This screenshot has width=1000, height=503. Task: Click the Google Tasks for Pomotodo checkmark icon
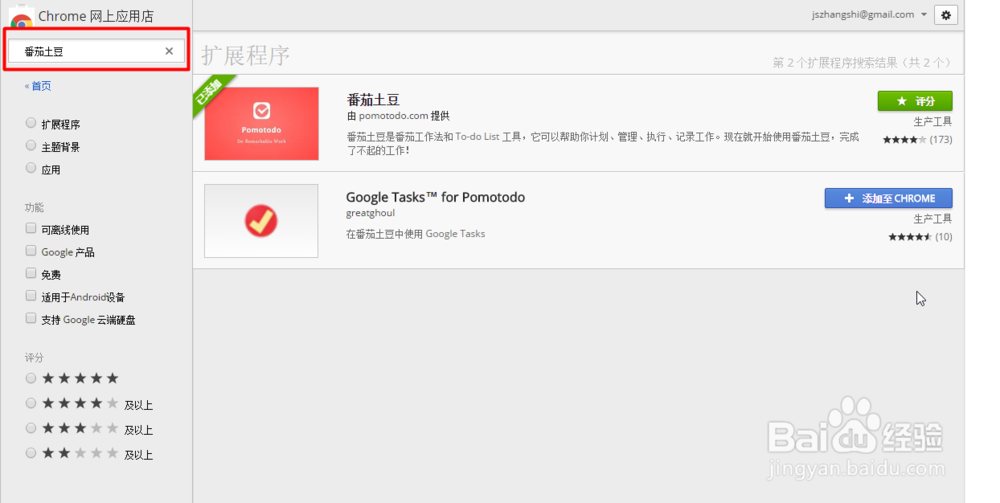tap(261, 221)
